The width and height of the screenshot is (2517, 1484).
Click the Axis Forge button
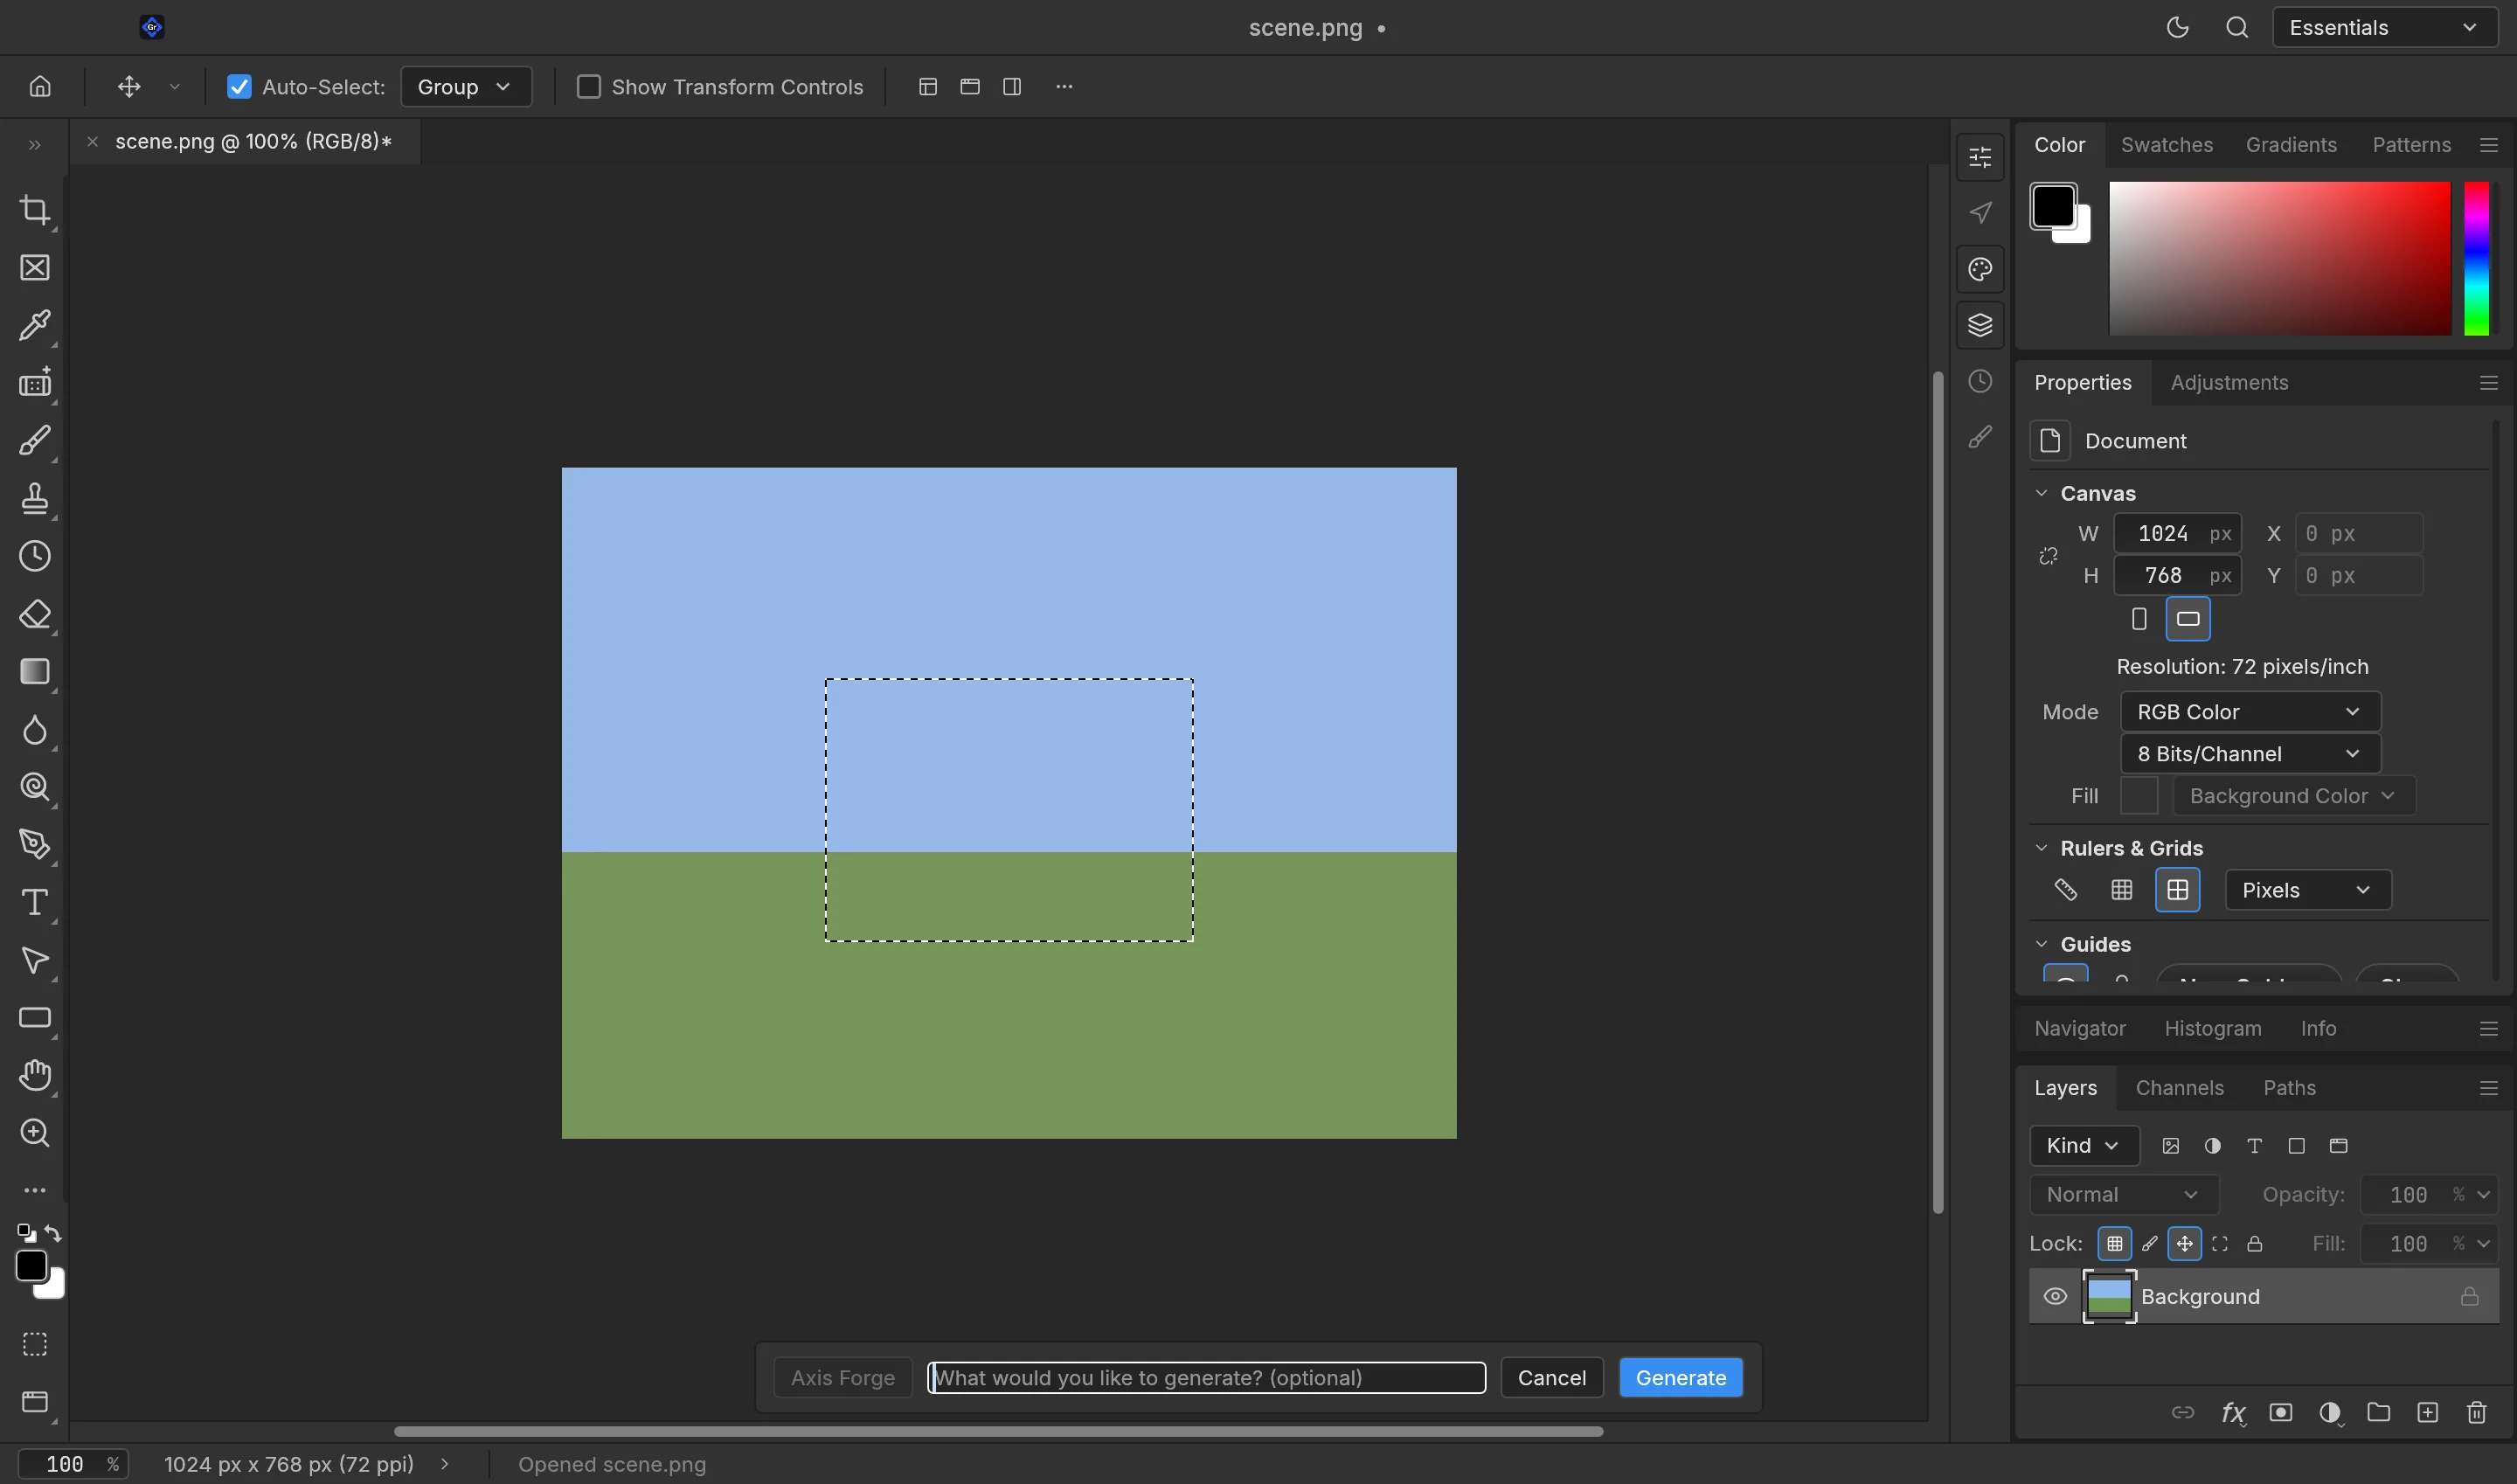point(842,1378)
